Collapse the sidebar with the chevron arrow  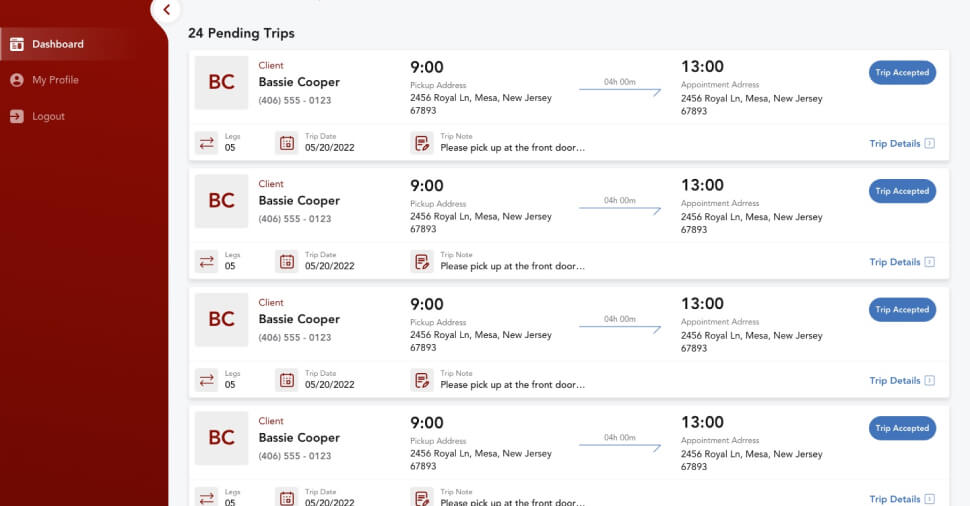(167, 10)
